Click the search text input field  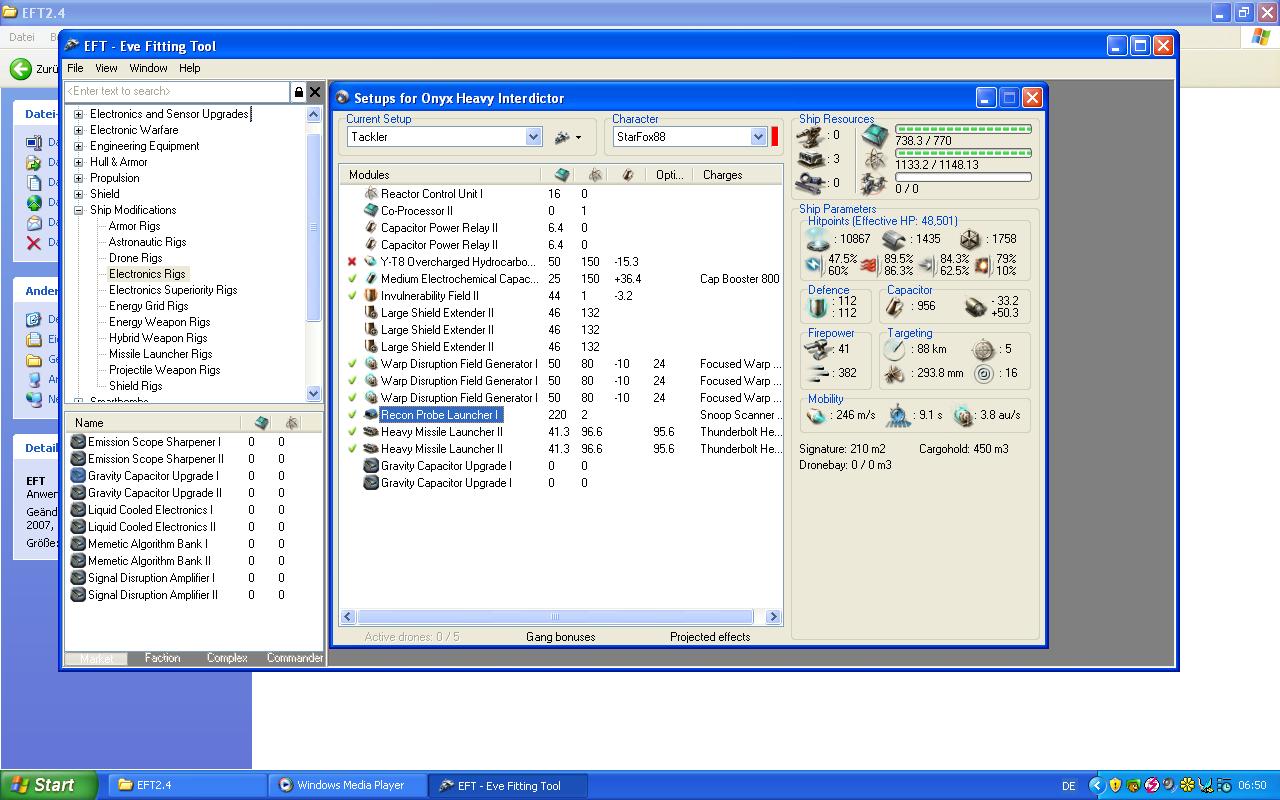(176, 92)
